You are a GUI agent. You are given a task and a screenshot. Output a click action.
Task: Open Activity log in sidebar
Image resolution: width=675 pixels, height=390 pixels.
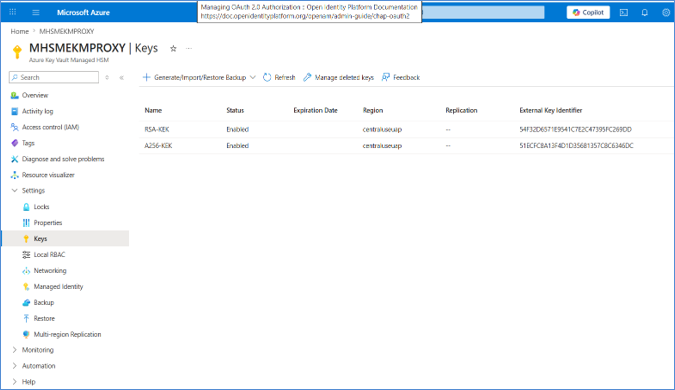(x=37, y=111)
